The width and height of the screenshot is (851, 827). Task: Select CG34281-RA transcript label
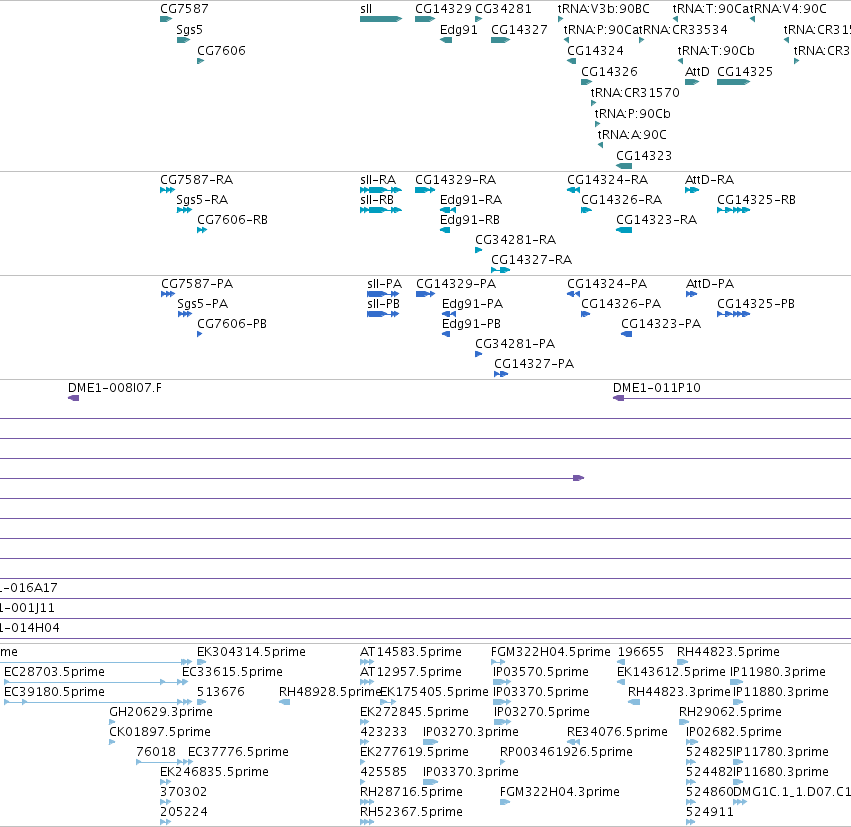(x=516, y=240)
